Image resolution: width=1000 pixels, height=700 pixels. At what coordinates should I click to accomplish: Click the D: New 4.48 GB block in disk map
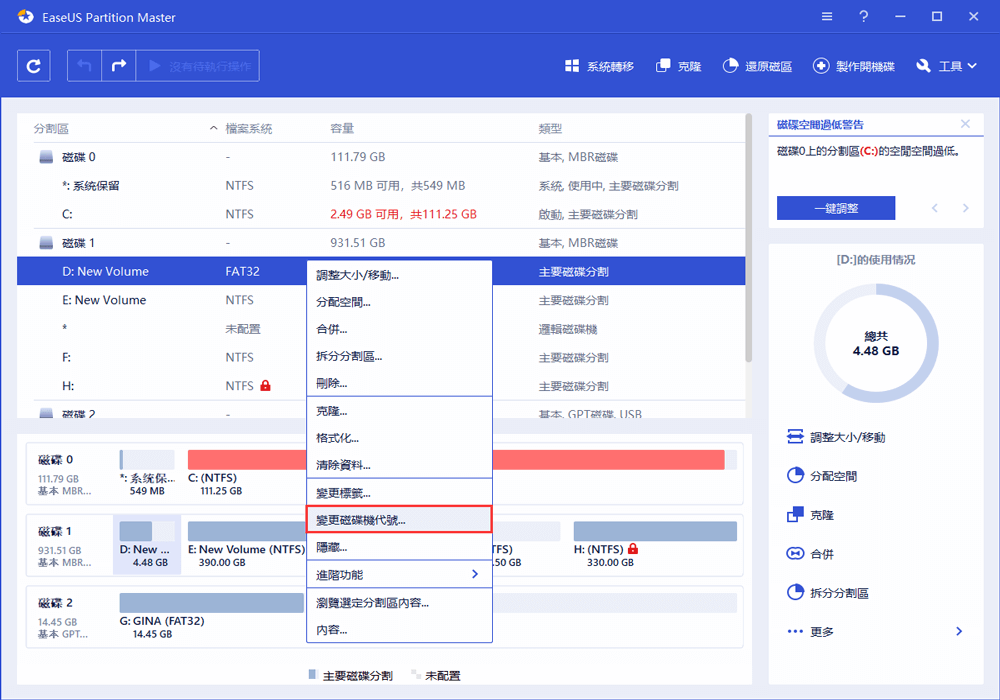tap(147, 544)
